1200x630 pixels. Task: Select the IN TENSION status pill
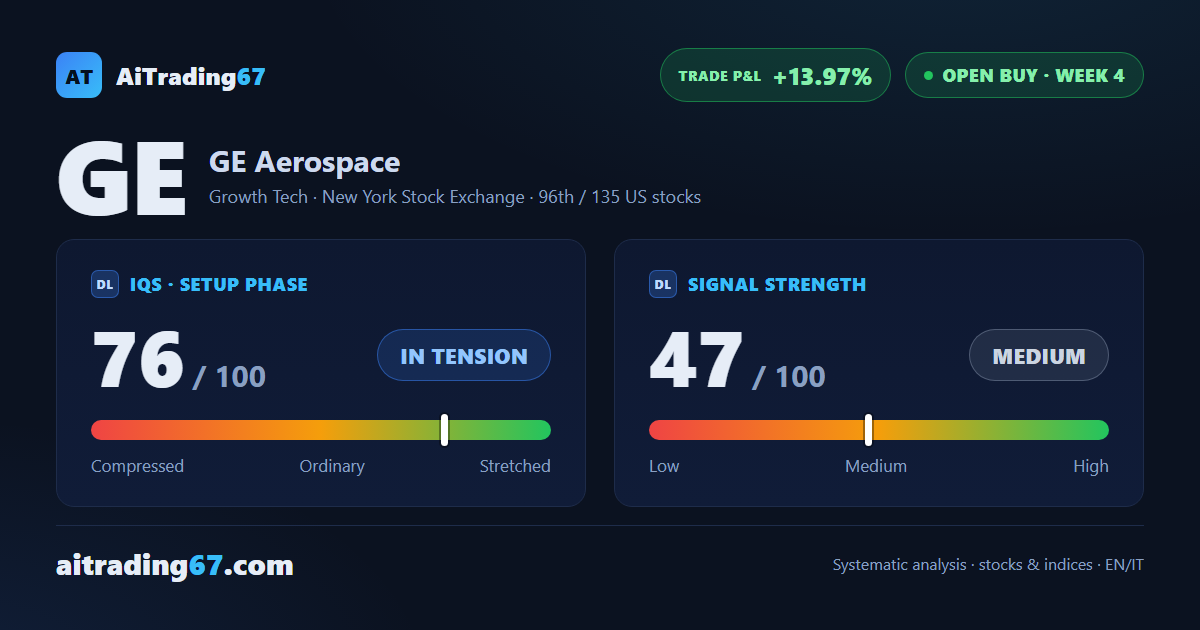pos(464,355)
